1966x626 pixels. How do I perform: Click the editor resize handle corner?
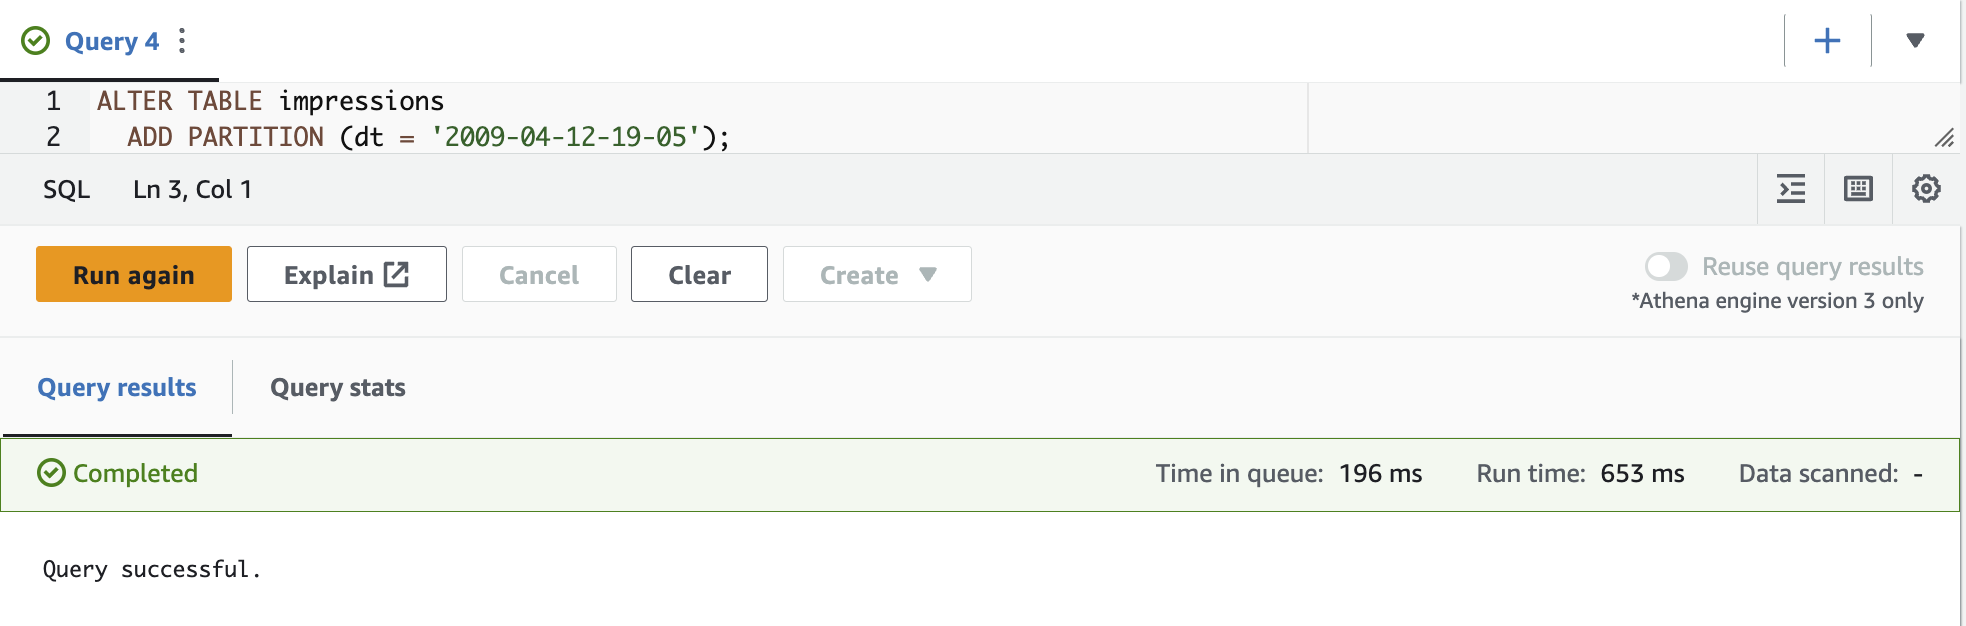coord(1944,138)
